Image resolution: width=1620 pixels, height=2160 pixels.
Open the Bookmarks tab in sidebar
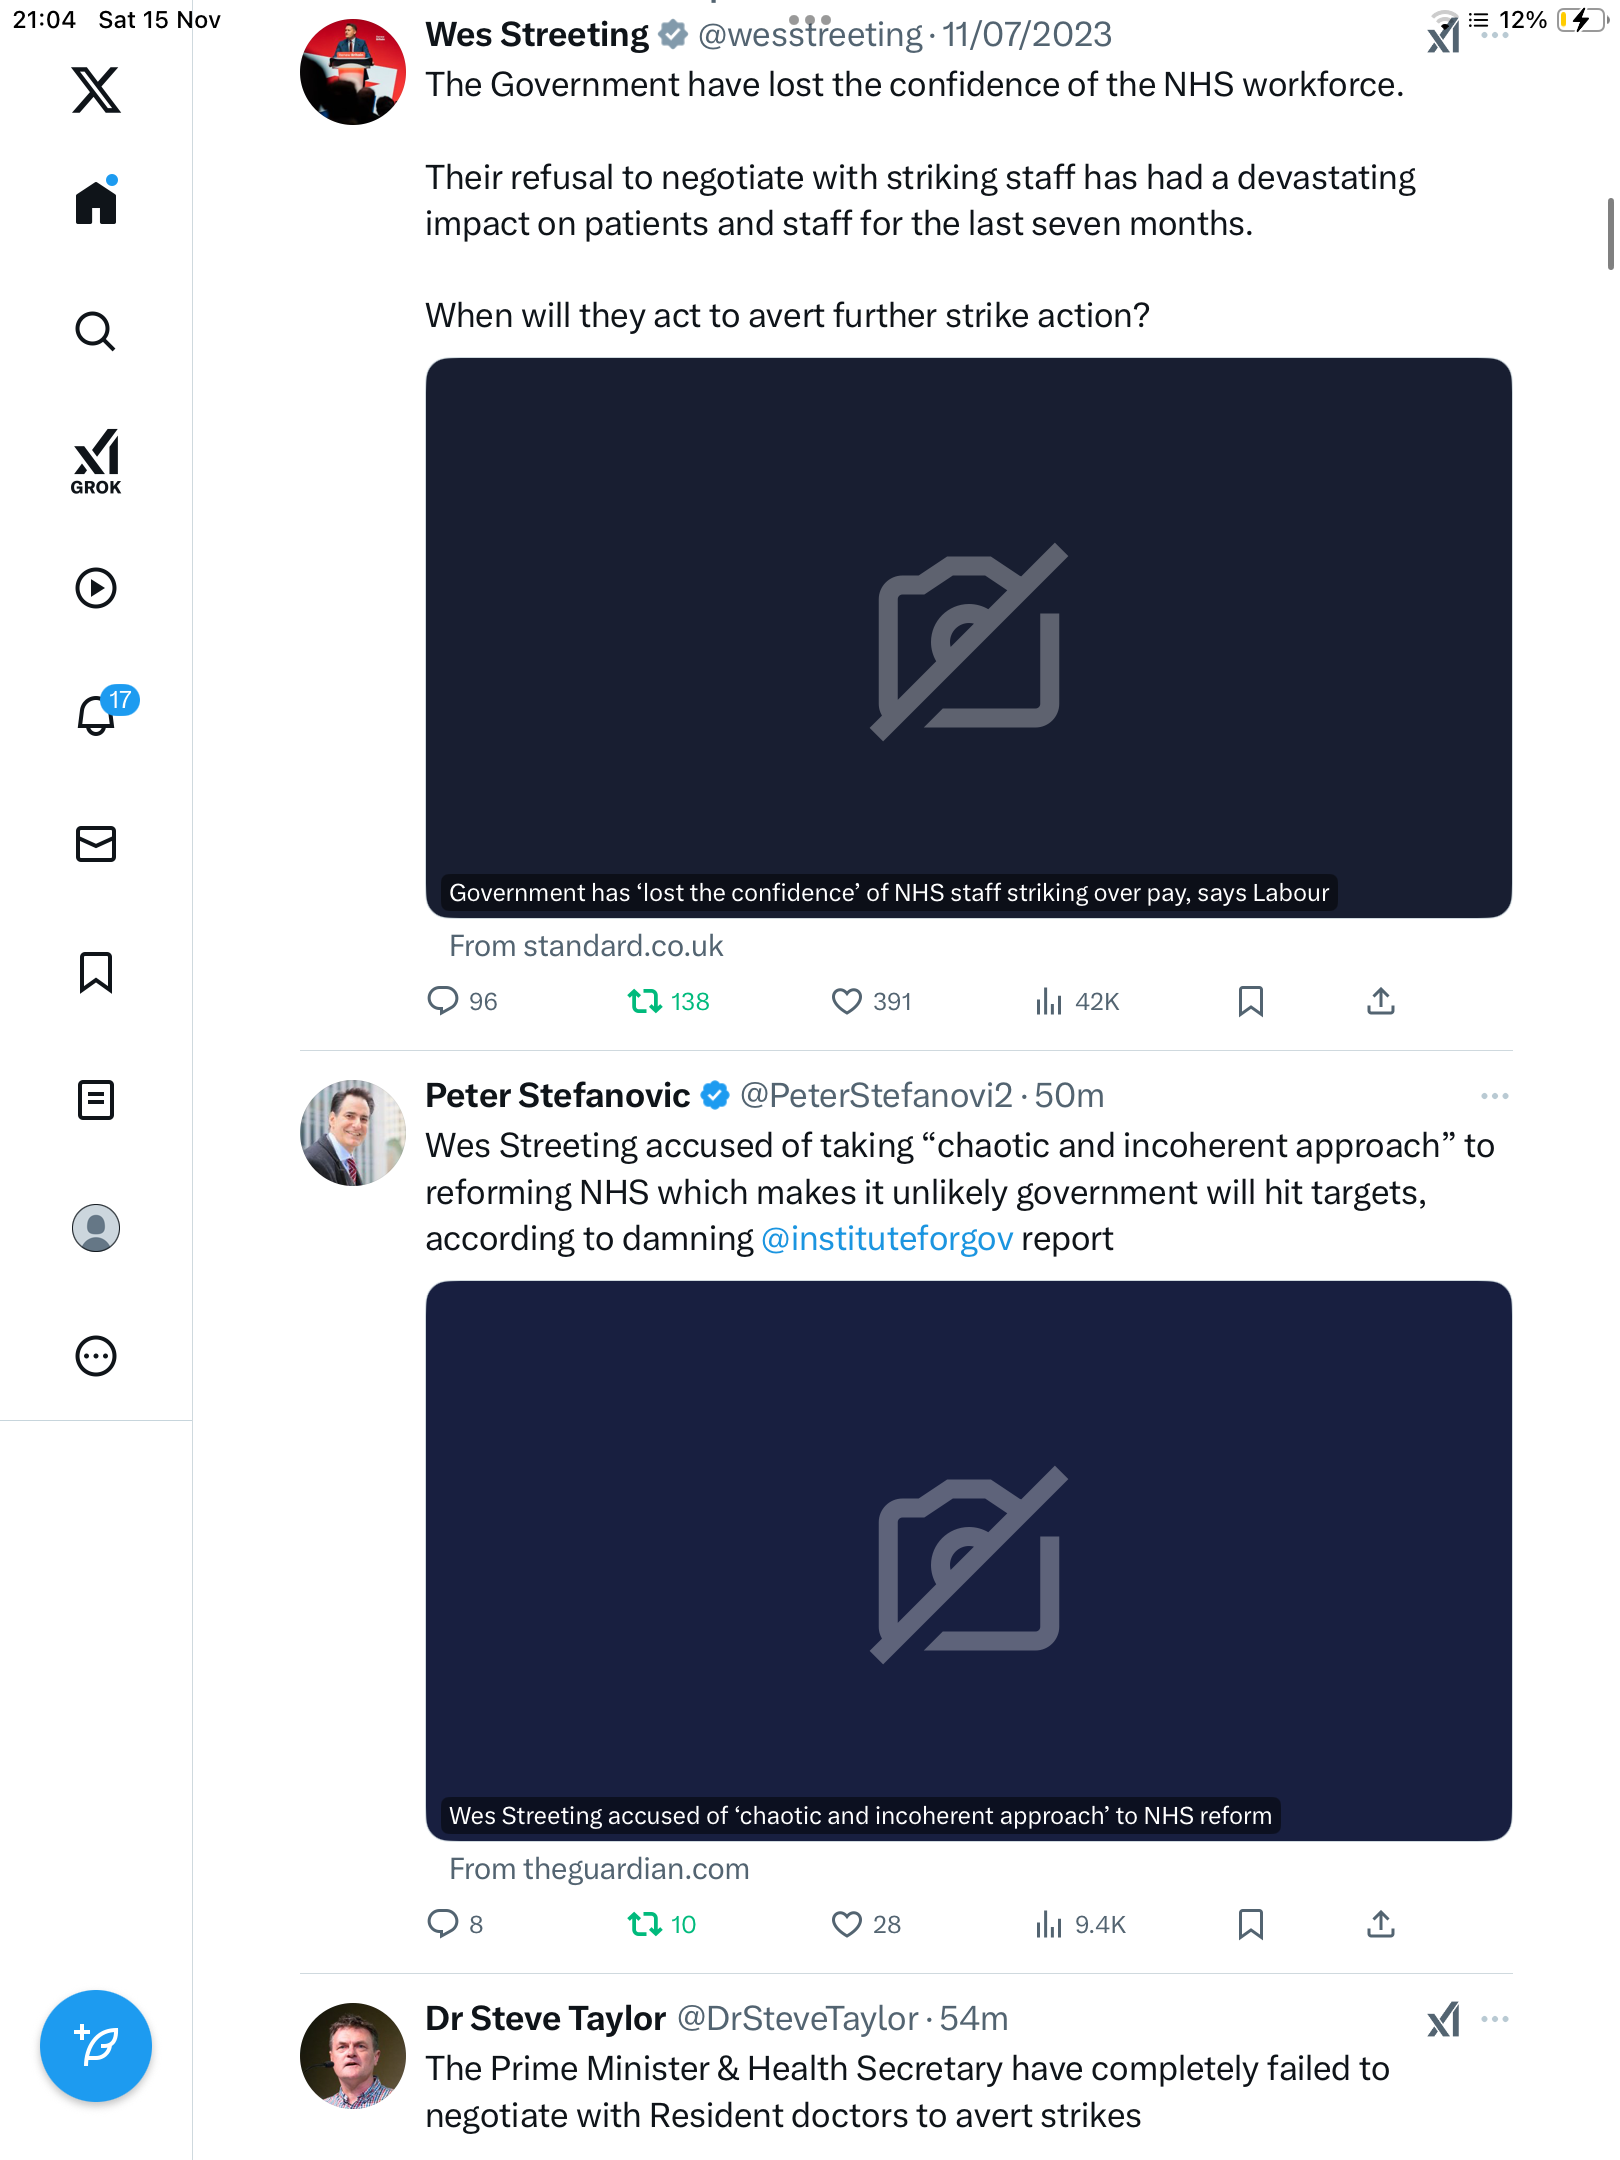pos(96,972)
